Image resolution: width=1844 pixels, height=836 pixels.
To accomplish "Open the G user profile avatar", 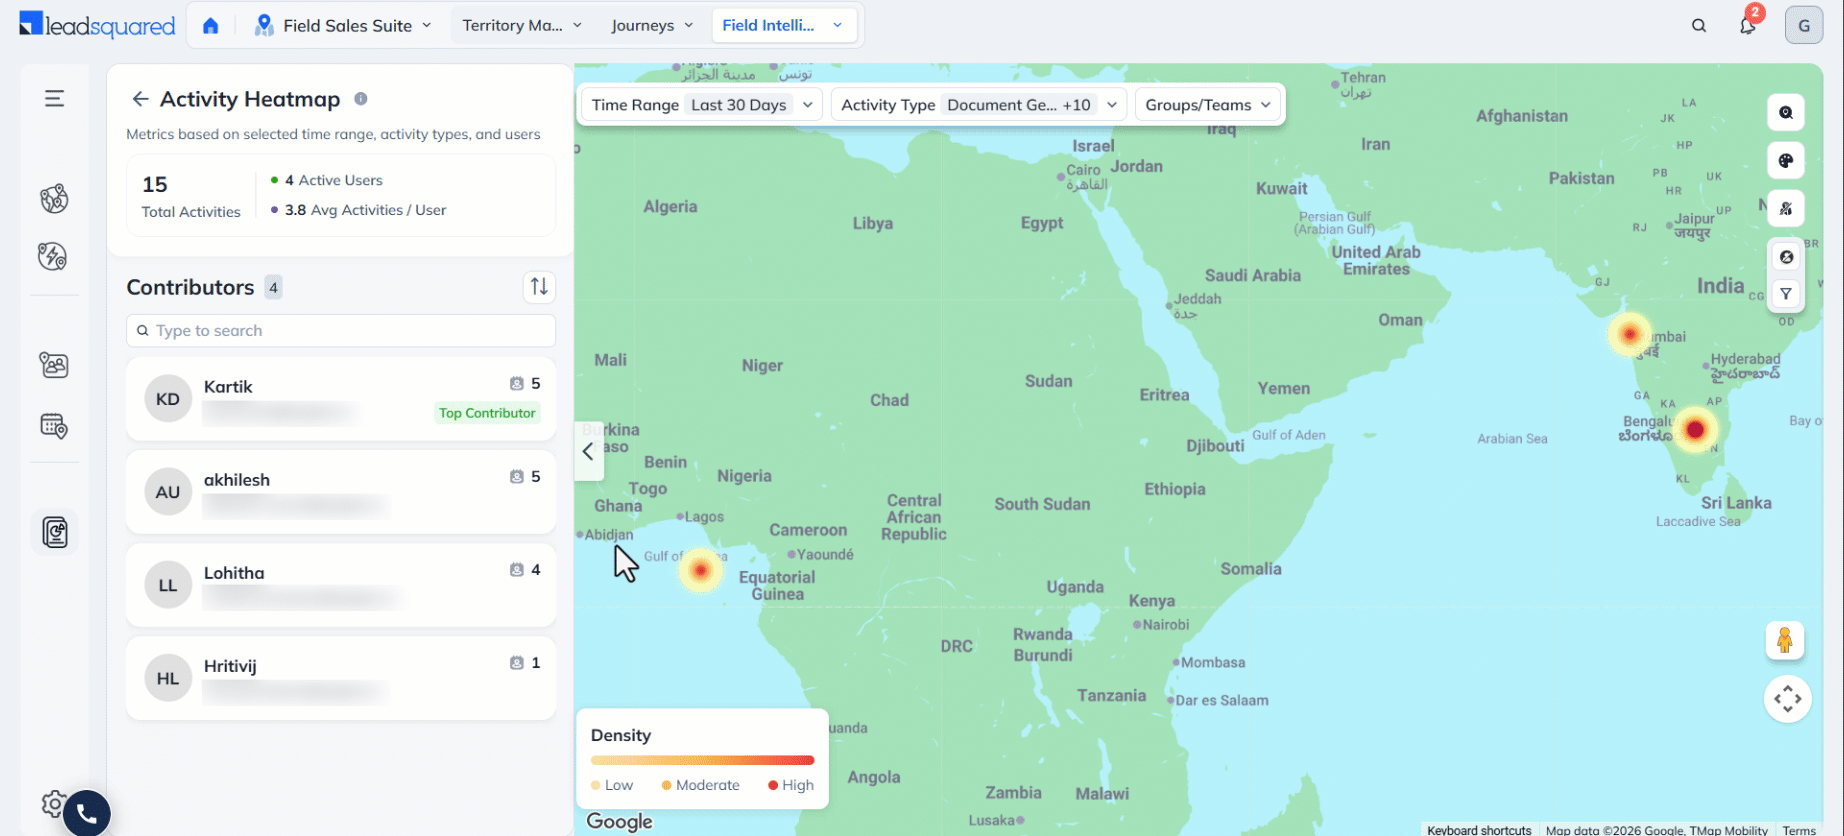I will click(1804, 26).
